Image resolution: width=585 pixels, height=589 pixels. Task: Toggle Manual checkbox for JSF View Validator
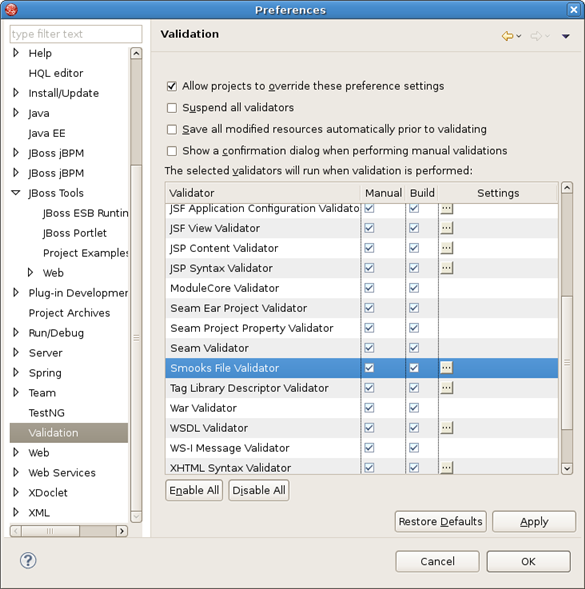369,228
